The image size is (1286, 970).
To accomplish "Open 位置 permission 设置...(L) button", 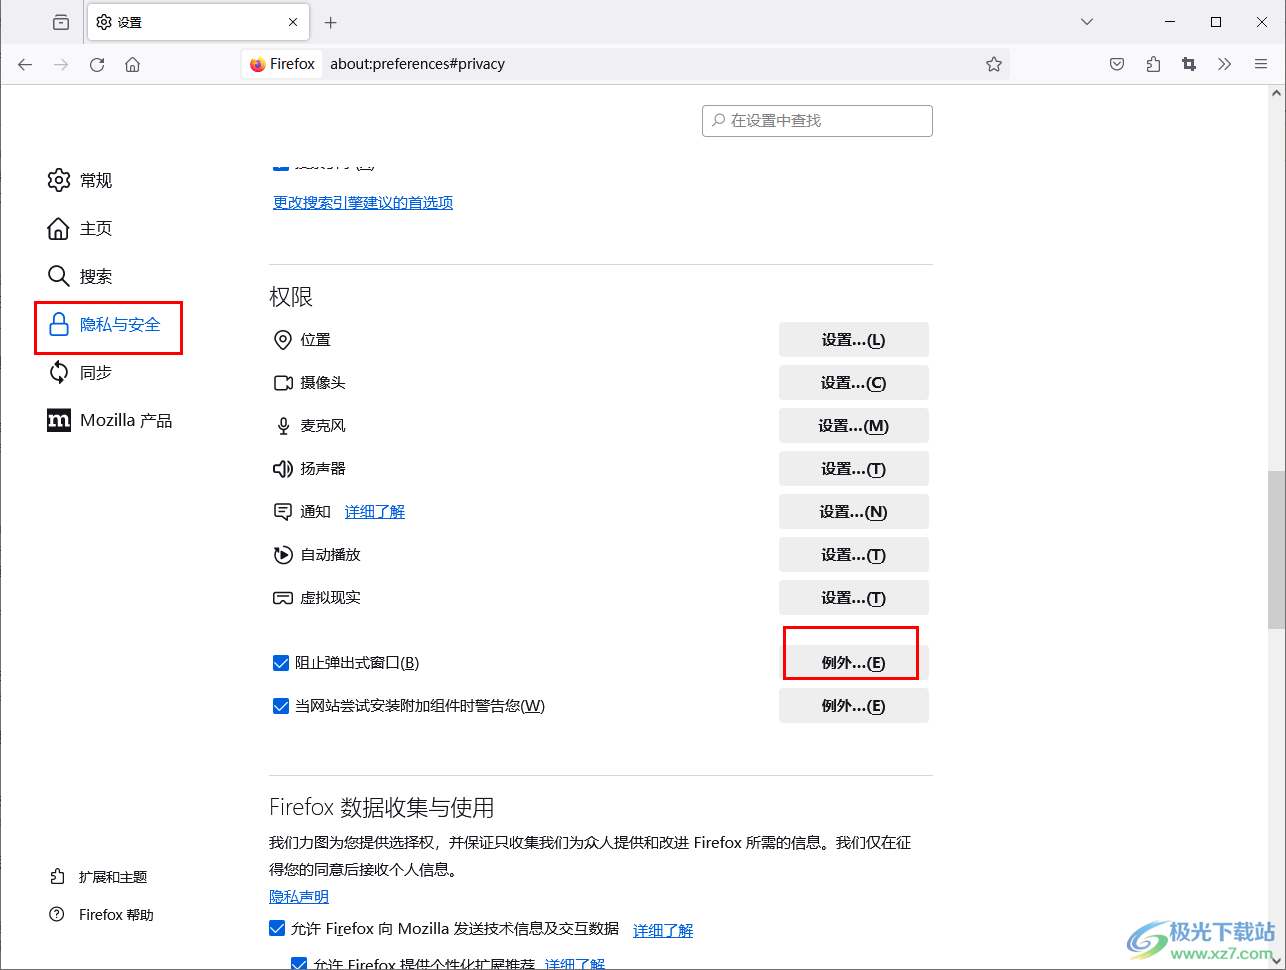I will pyautogui.click(x=854, y=340).
